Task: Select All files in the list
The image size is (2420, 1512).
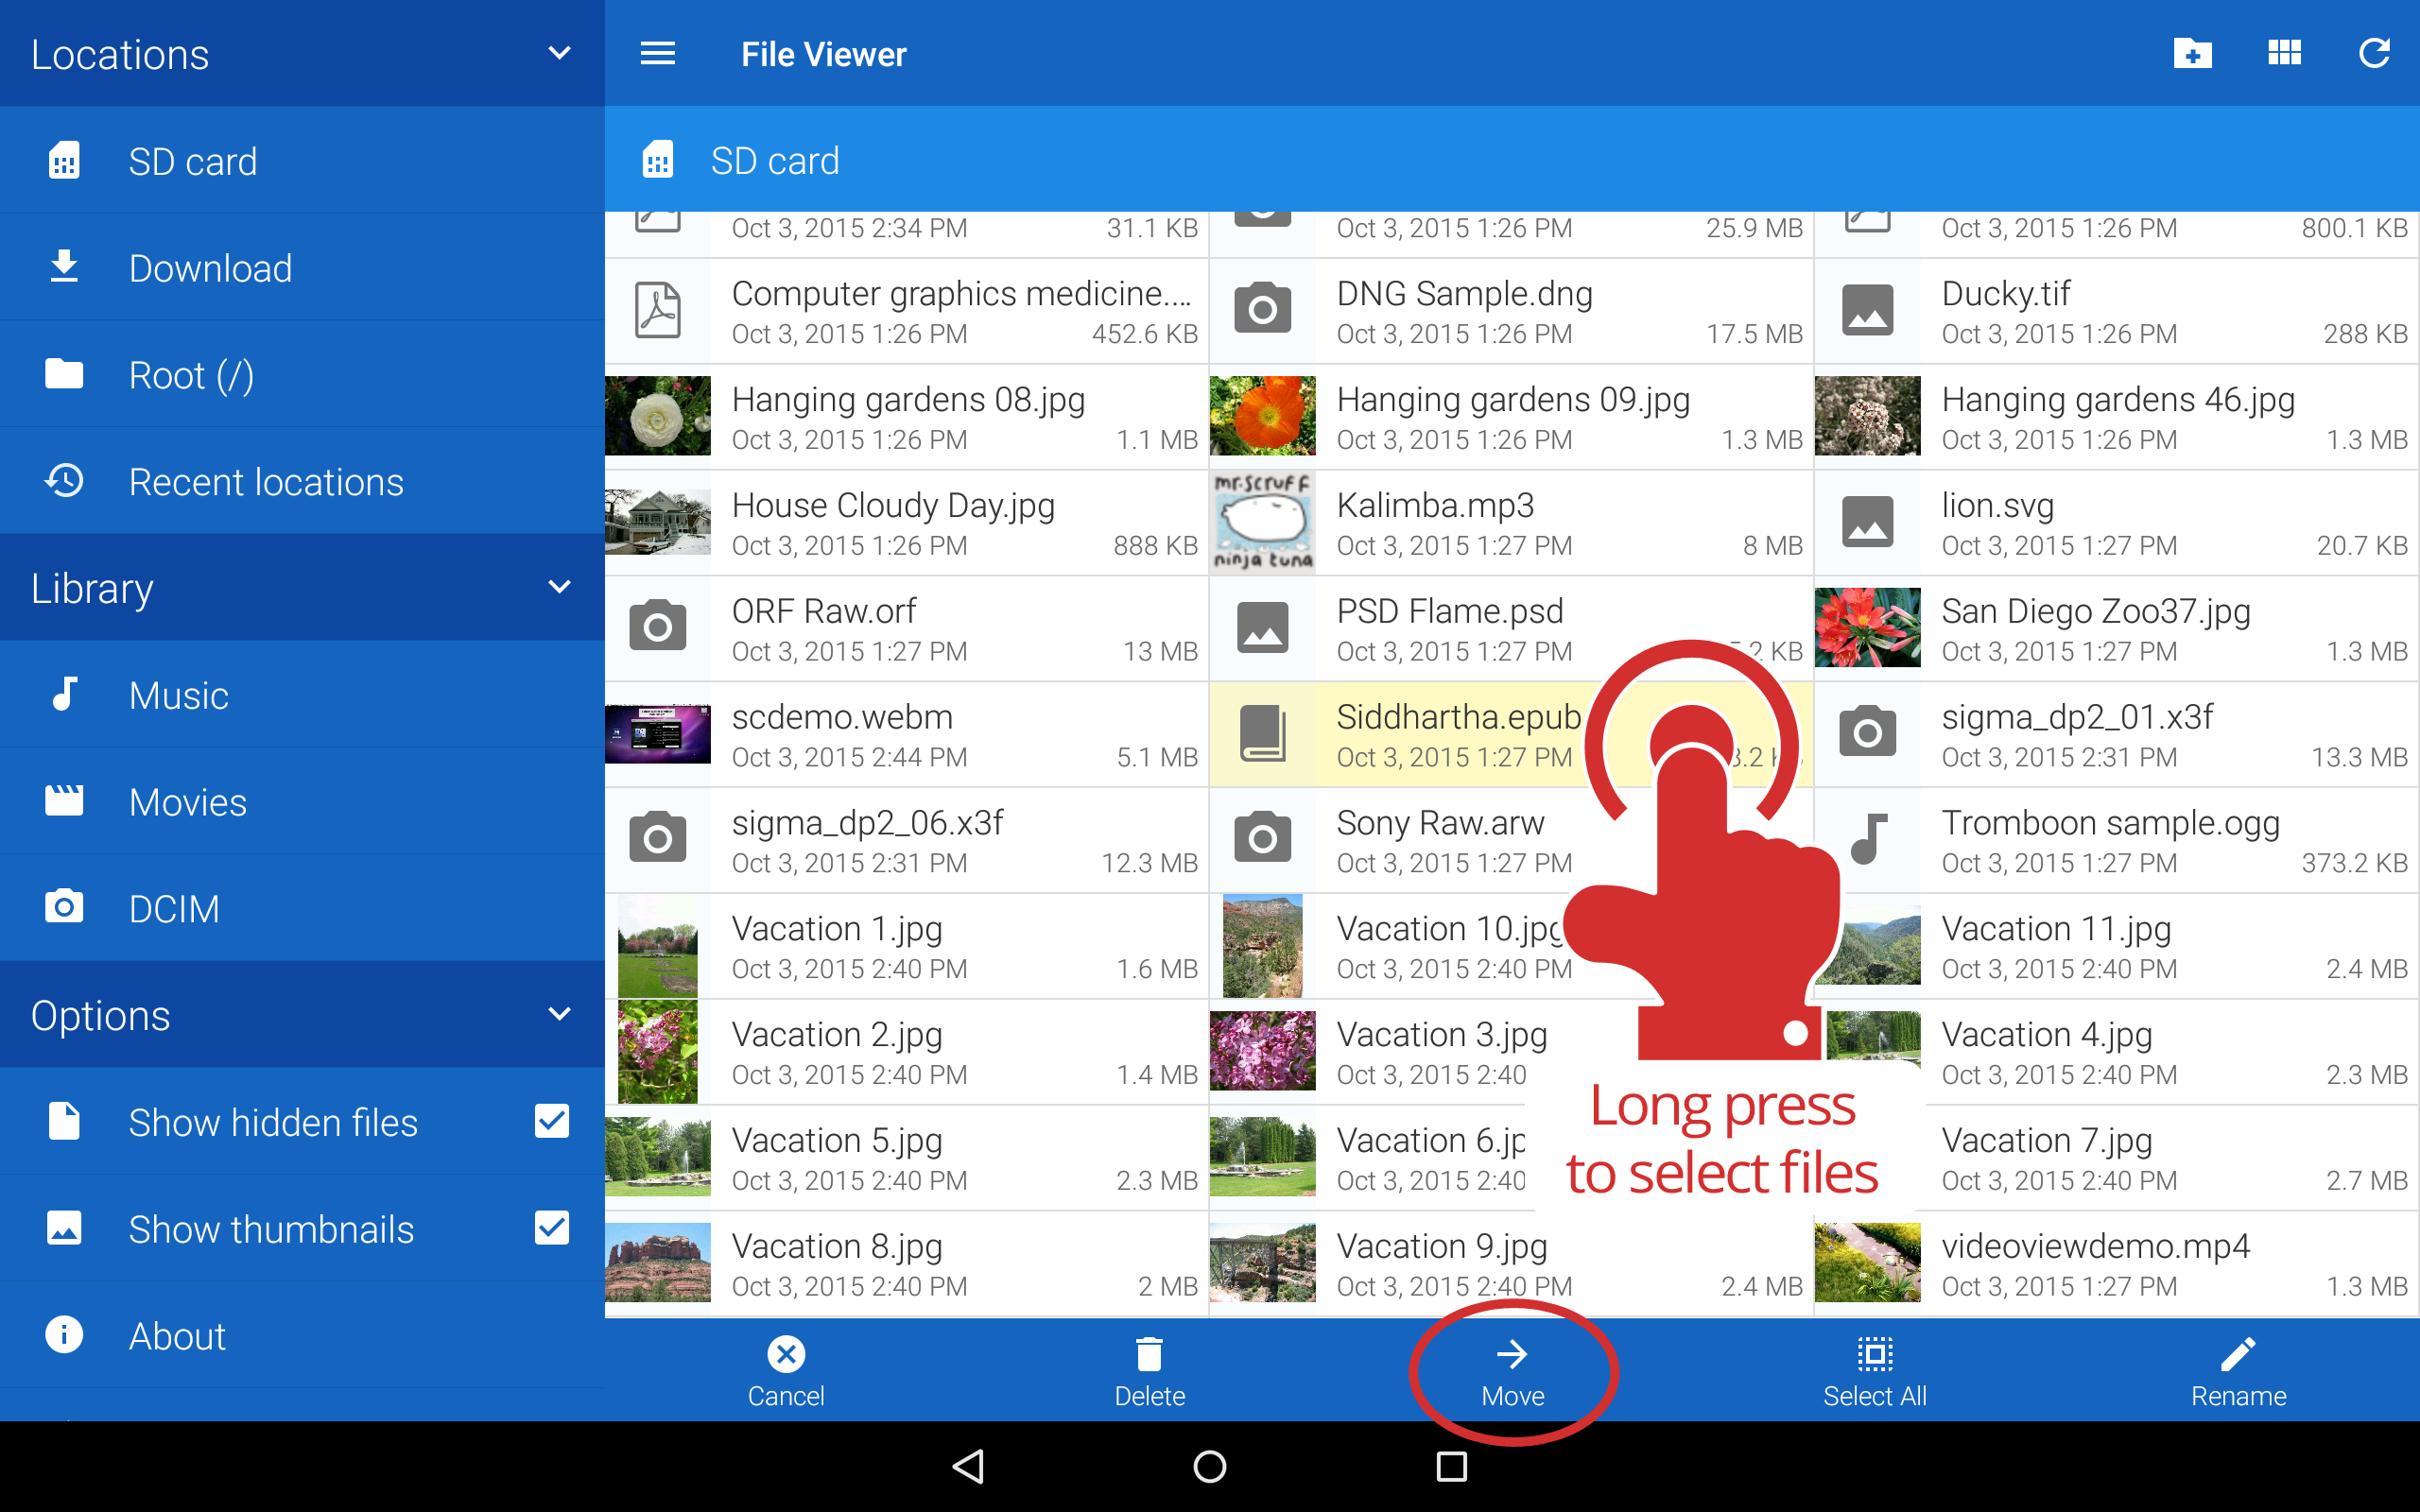Action: click(1874, 1370)
